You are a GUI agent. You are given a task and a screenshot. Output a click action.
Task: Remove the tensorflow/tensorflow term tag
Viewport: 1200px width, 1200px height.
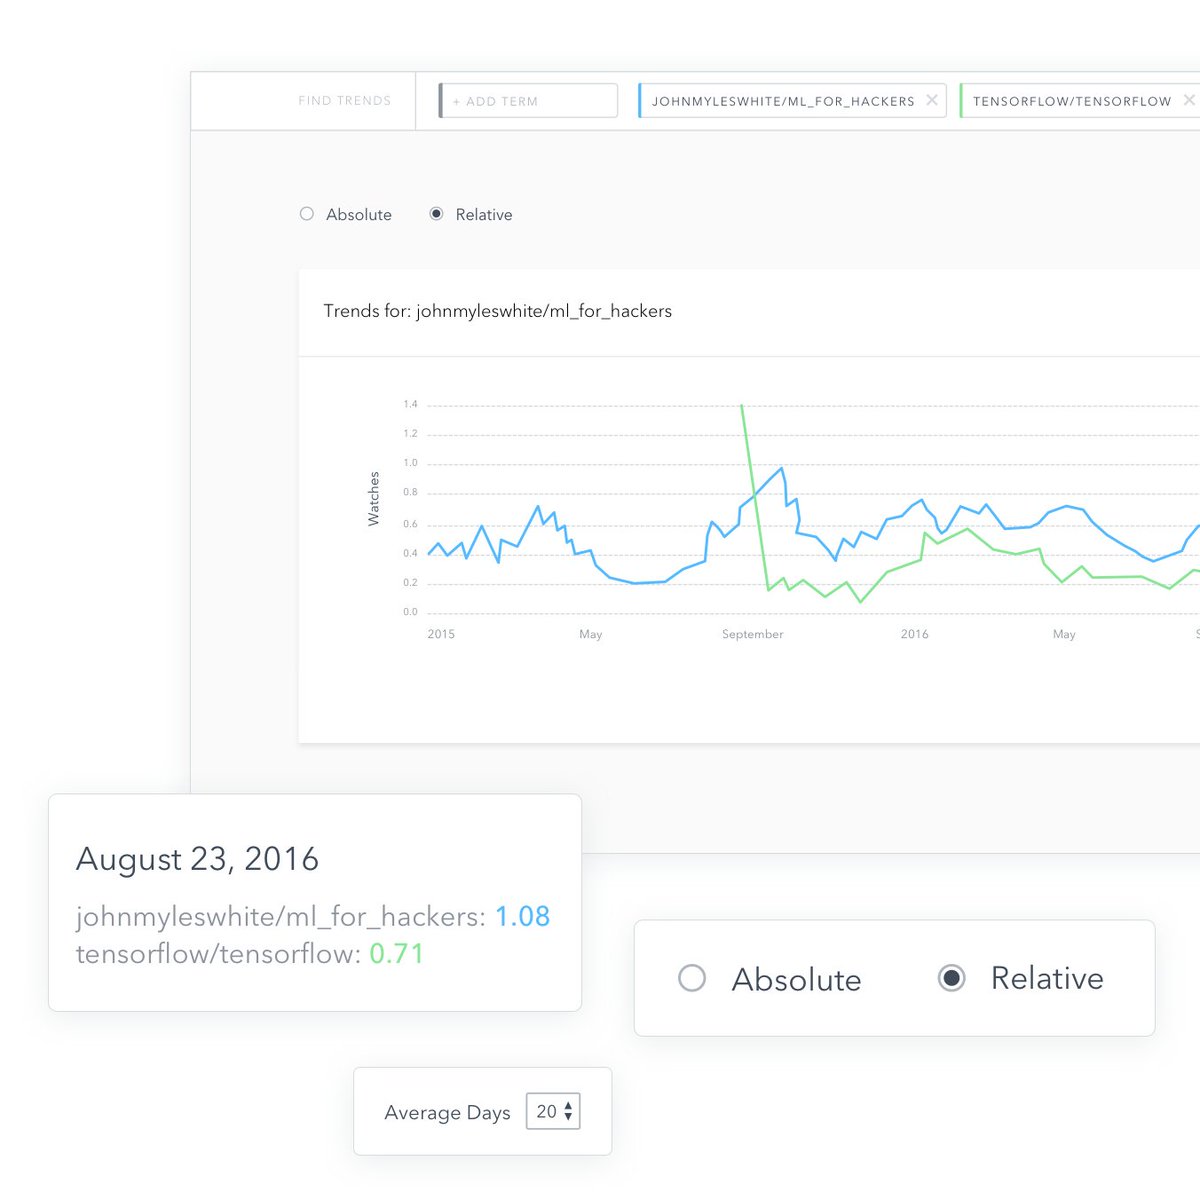[x=1189, y=100]
